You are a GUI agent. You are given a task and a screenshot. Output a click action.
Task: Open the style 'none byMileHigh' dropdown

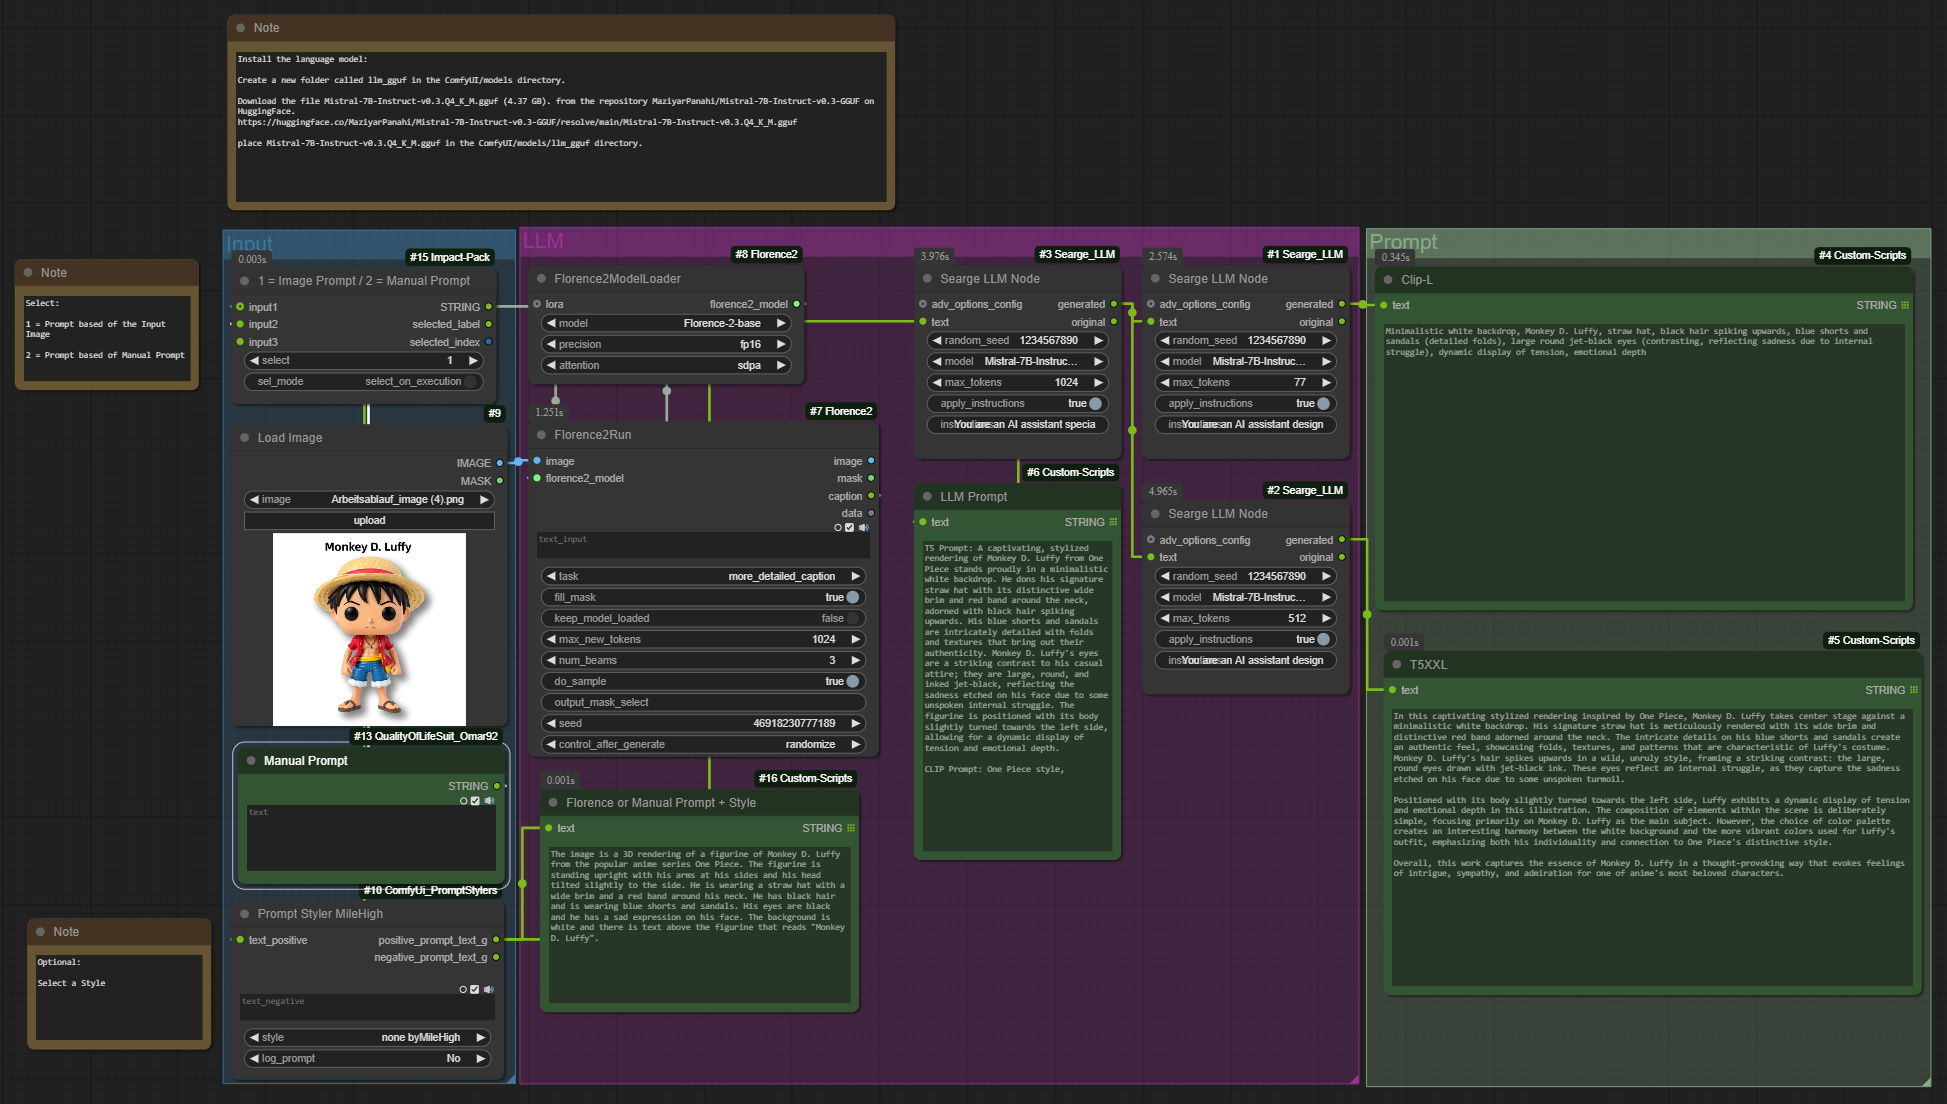pos(368,1038)
